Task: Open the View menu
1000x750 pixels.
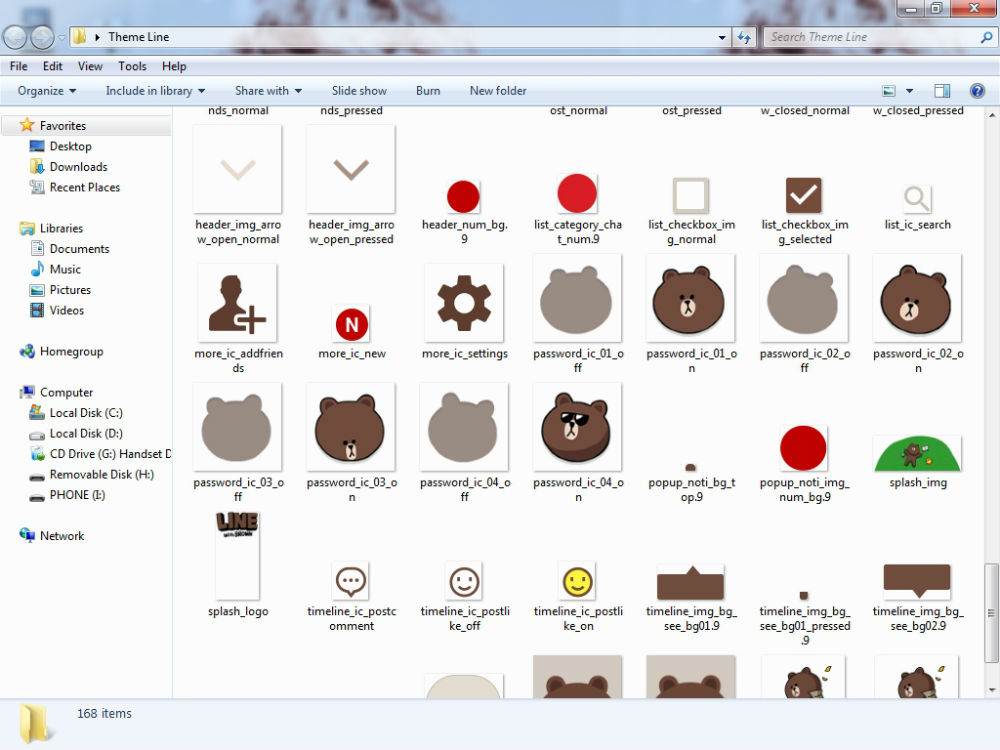Action: point(90,66)
